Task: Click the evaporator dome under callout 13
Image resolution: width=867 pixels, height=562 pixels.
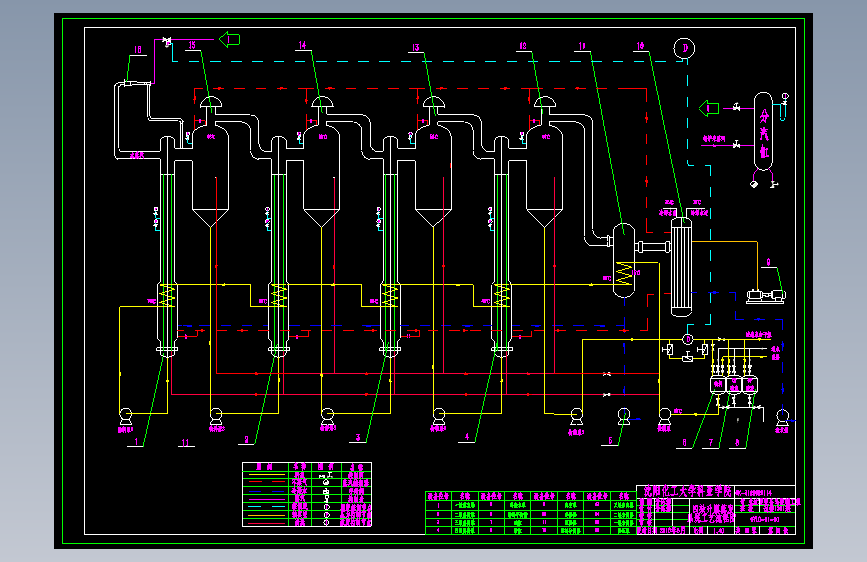Action: (434, 103)
